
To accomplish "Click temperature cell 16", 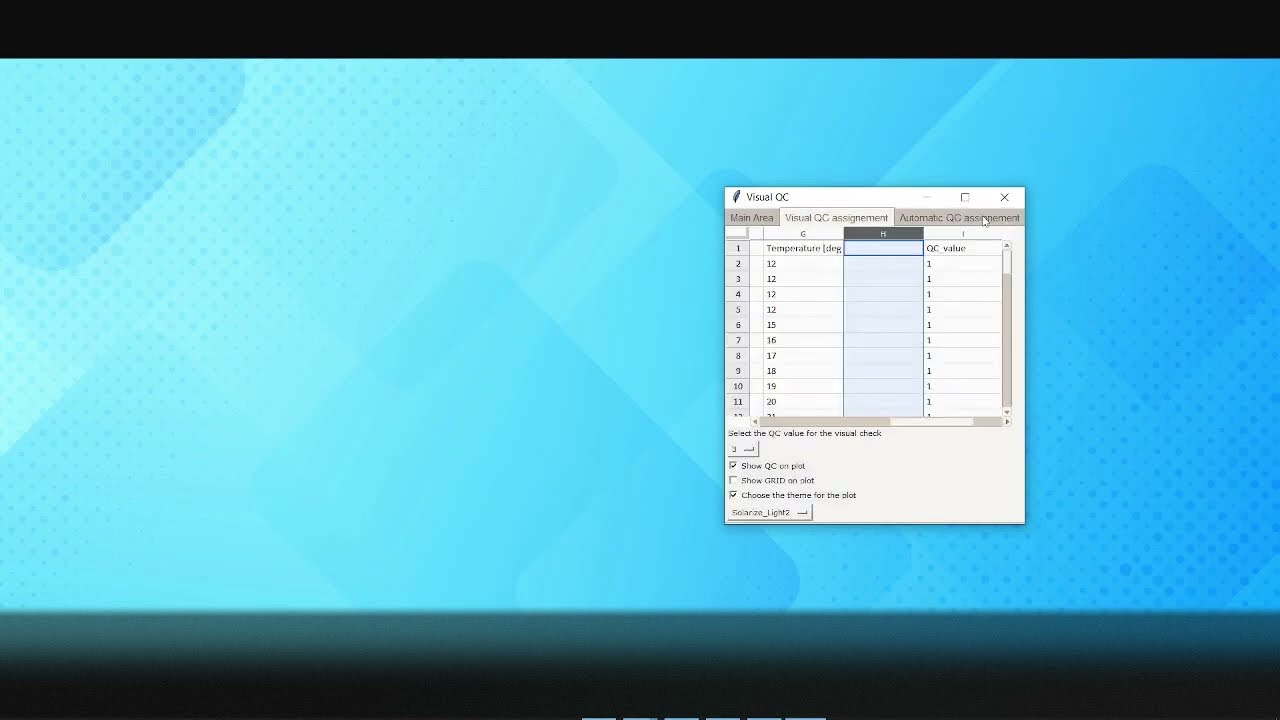I will coord(803,340).
